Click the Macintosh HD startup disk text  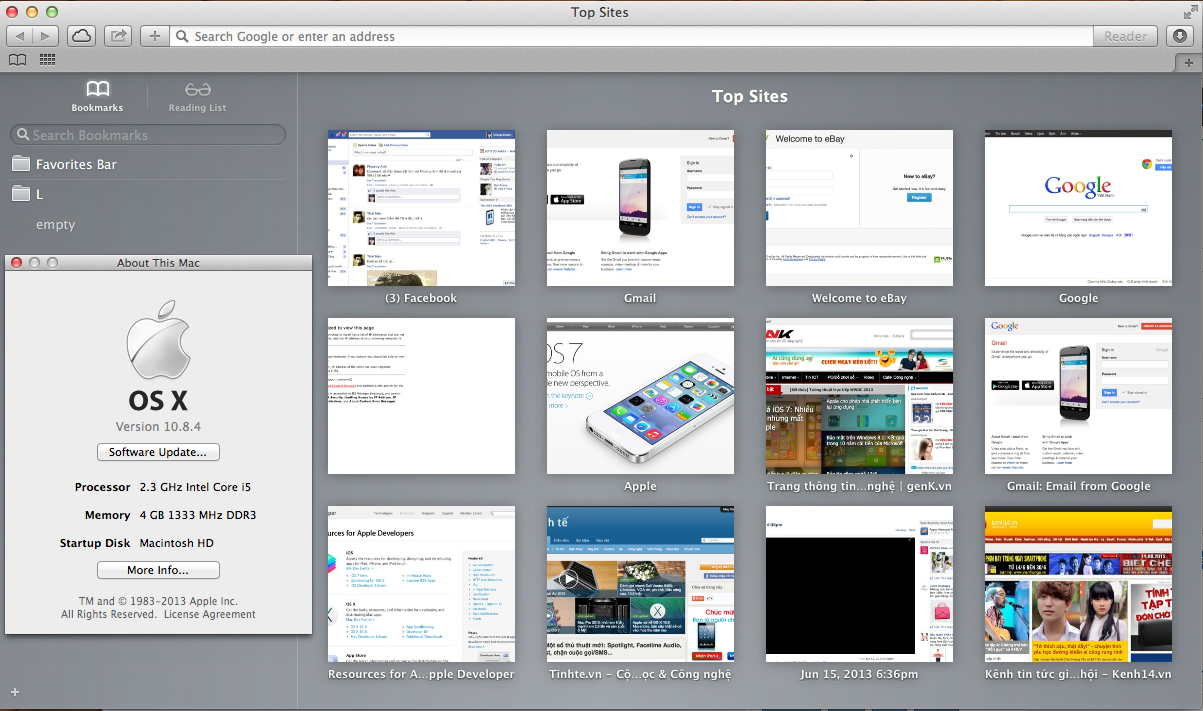click(176, 543)
